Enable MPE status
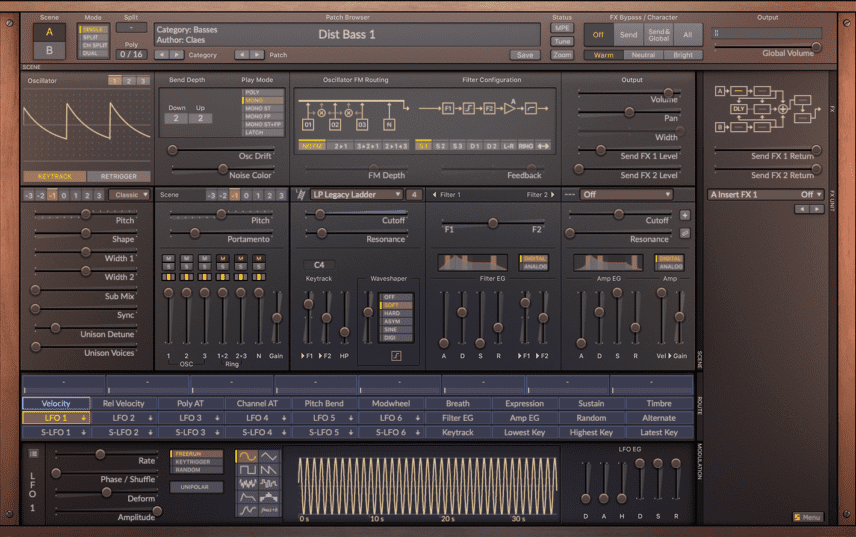 (562, 28)
